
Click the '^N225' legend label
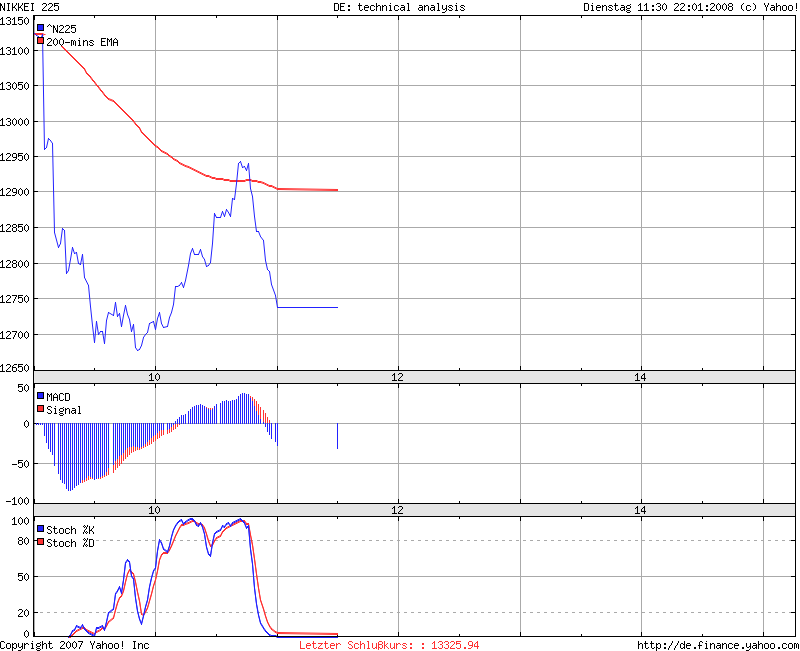(61, 29)
